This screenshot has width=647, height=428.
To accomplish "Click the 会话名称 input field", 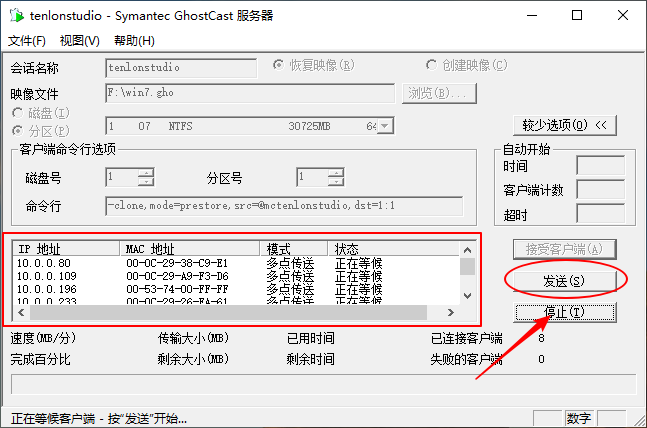I will tap(181, 68).
